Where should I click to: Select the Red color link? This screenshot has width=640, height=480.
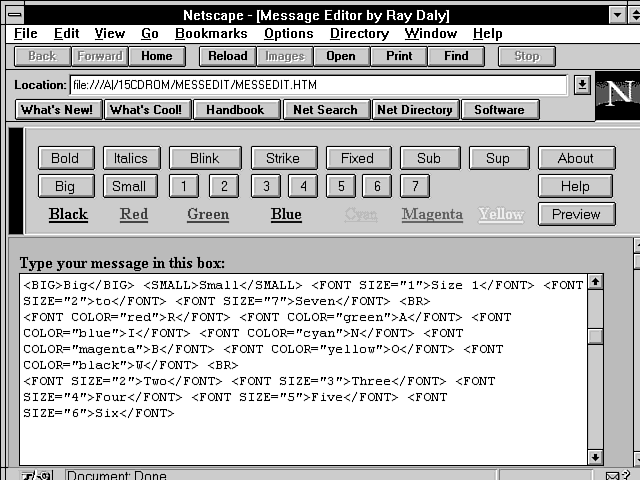pos(134,214)
